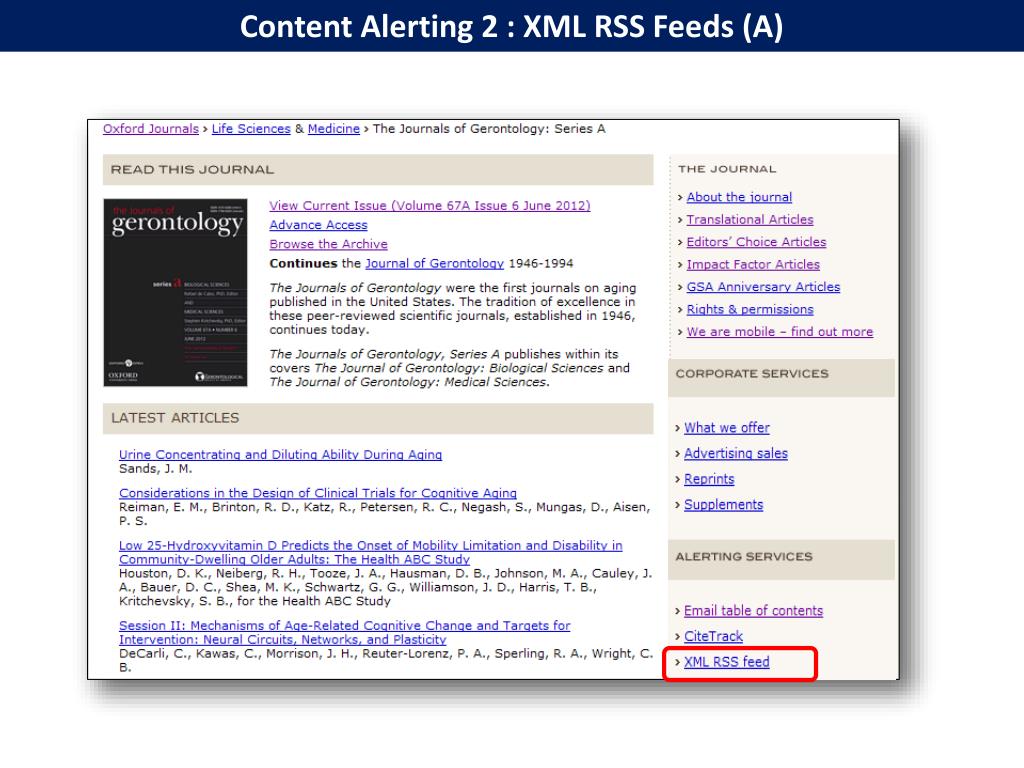Viewport: 1024px width, 768px height.
Task: Open About the journal link
Action: point(739,197)
